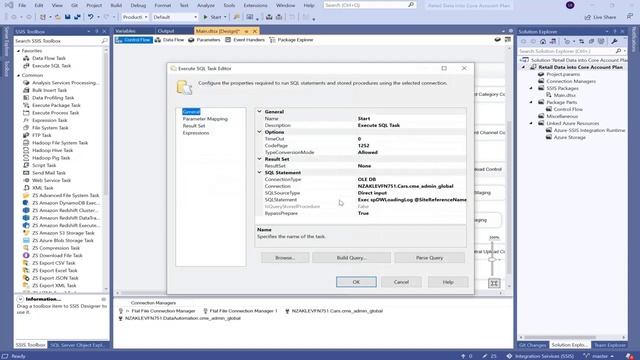Collapse the Favorites toolbox section
The image size is (640, 360).
pos(18,51)
